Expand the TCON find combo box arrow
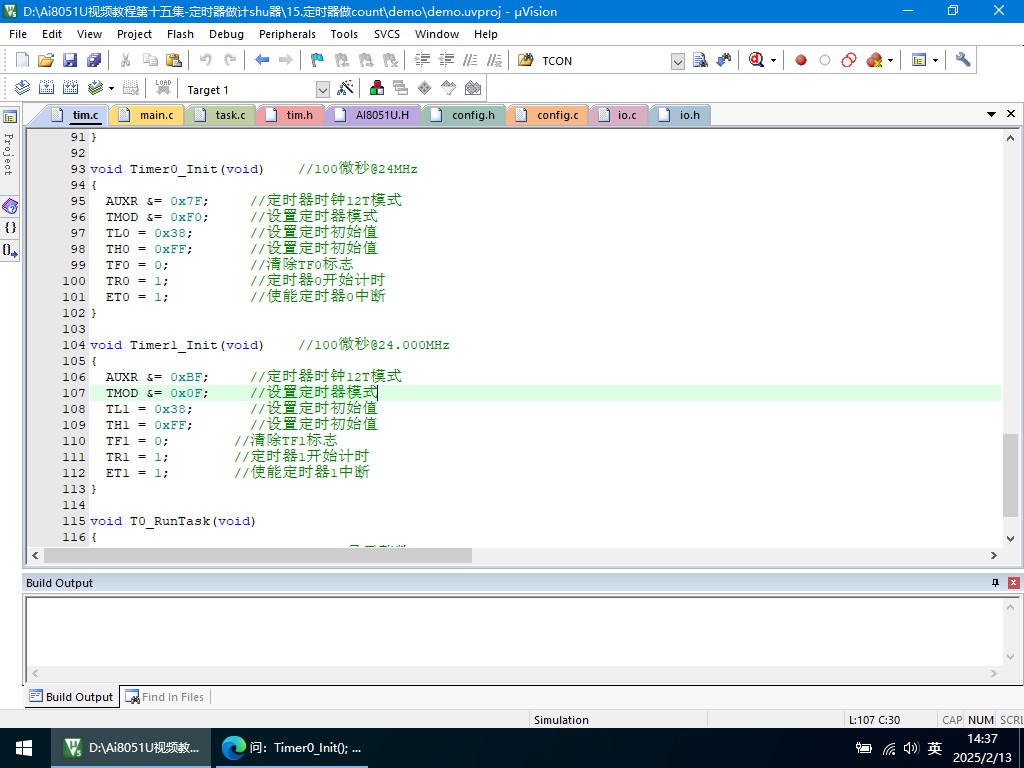Viewport: 1024px width, 768px height. [678, 61]
